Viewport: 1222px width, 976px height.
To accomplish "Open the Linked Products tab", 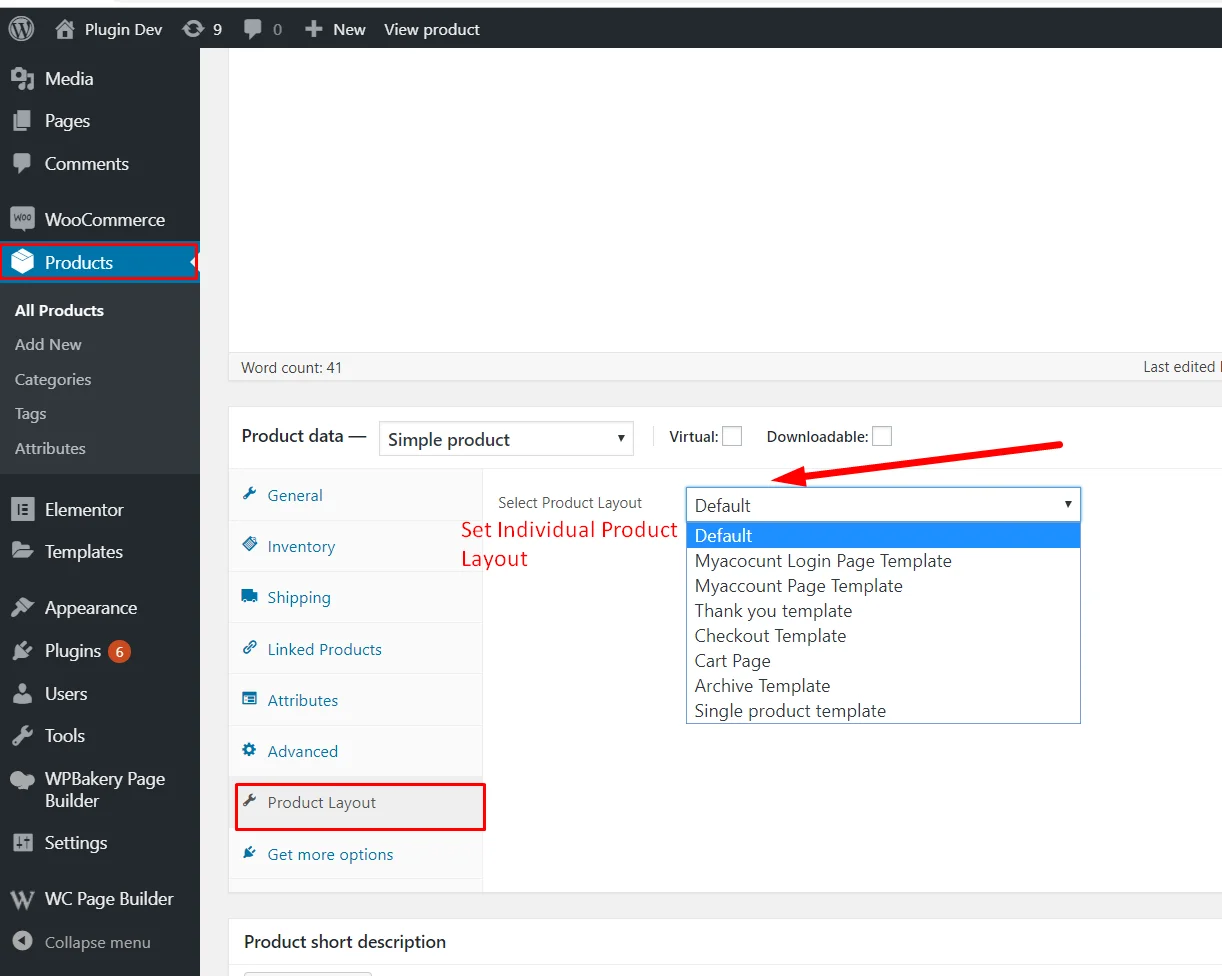I will [324, 650].
